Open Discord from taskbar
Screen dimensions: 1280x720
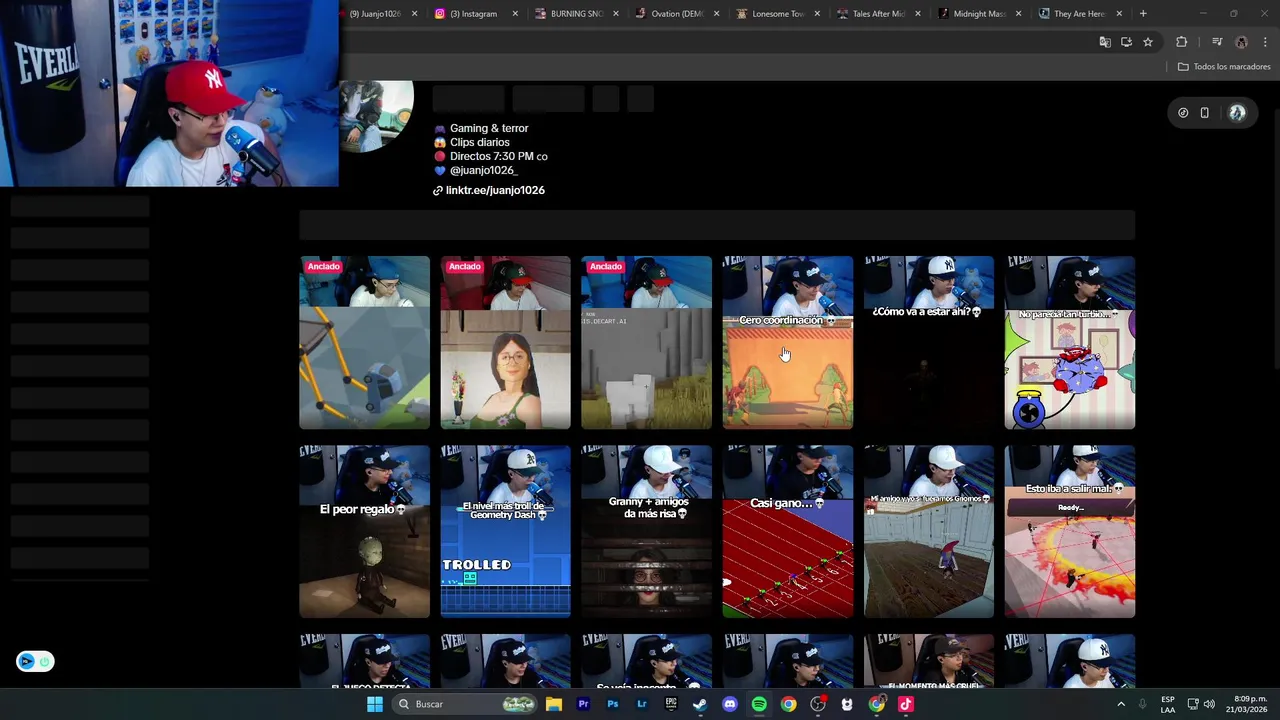730,704
